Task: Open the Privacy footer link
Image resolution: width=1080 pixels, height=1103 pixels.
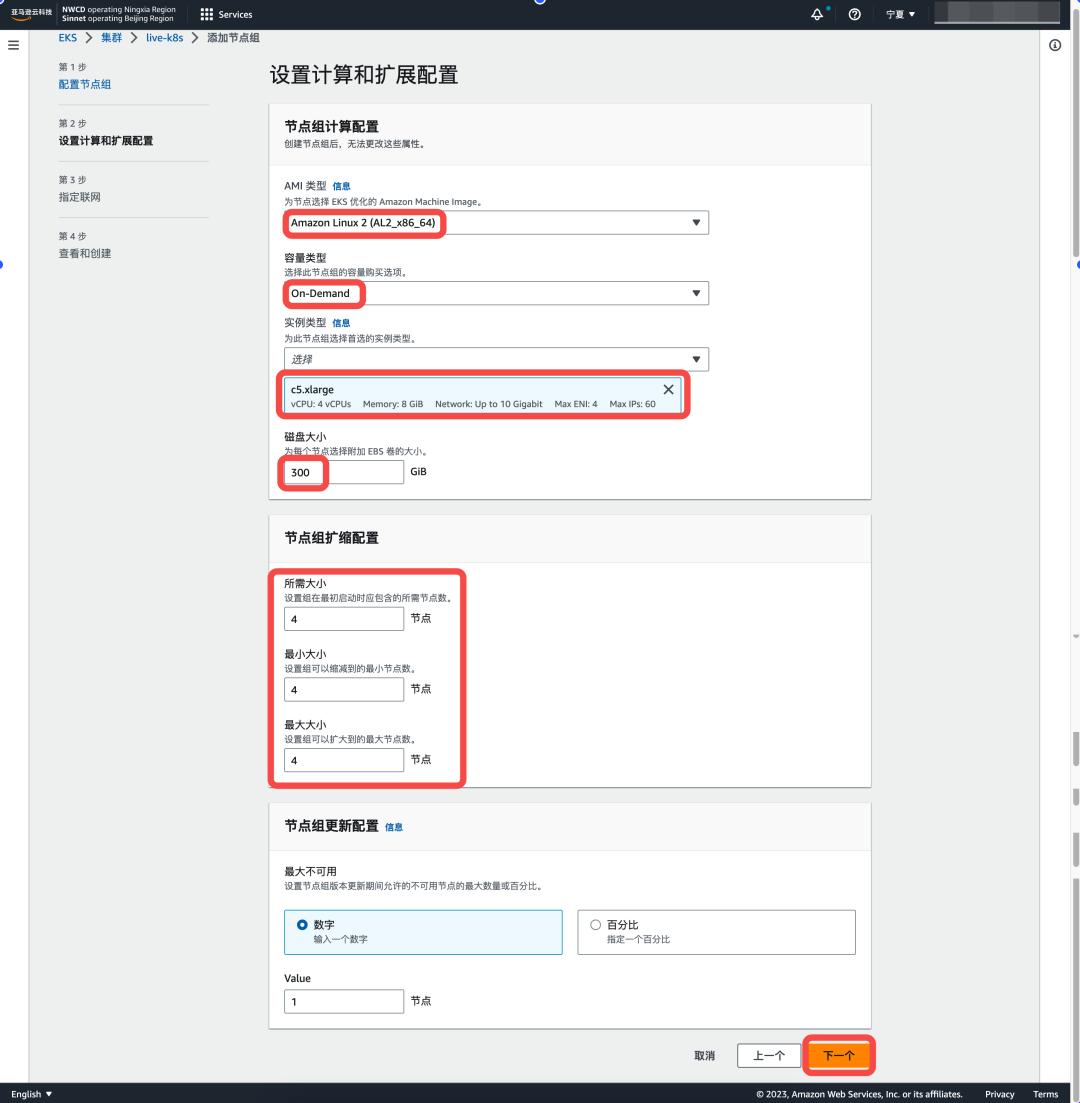Action: tap(999, 1094)
